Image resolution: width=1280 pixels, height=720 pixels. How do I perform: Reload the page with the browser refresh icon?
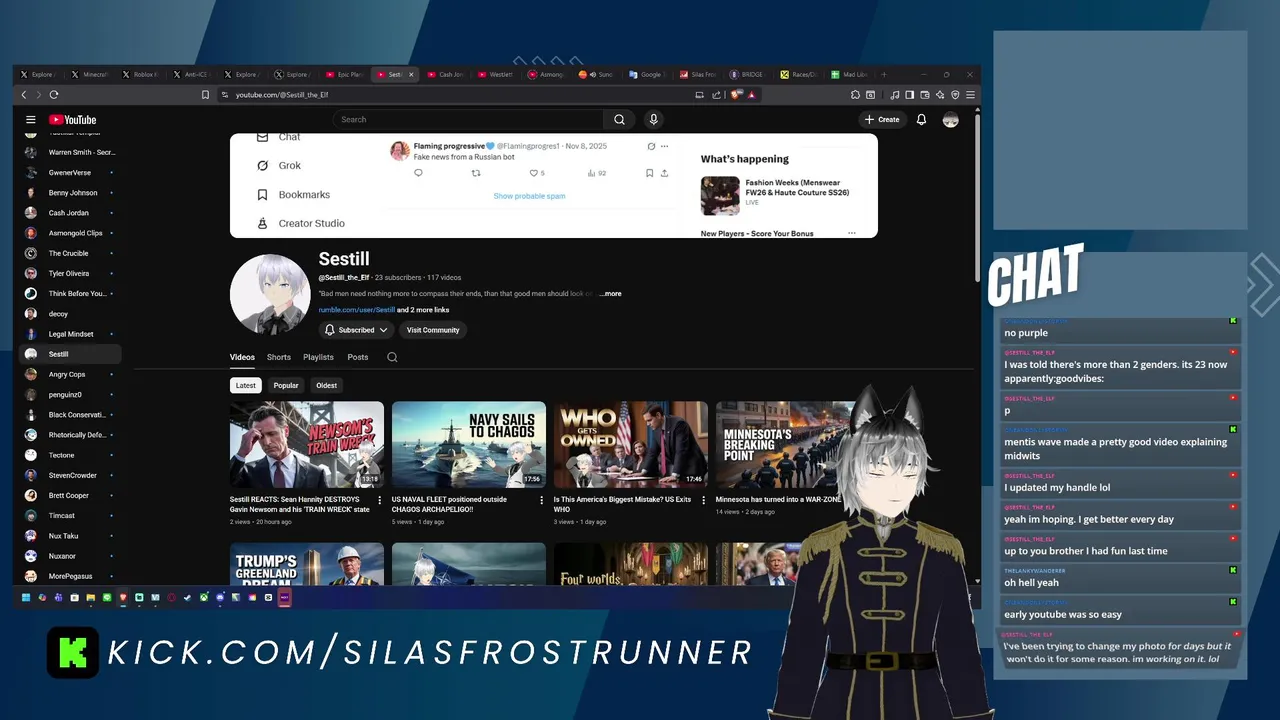54,95
